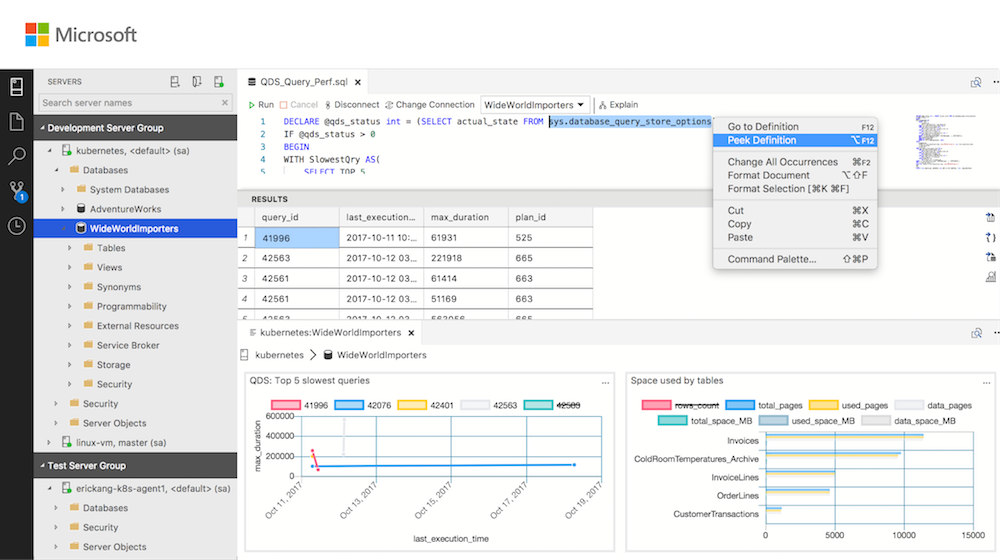1000x560 pixels.
Task: Click the plan_id column header
Action: (x=550, y=217)
